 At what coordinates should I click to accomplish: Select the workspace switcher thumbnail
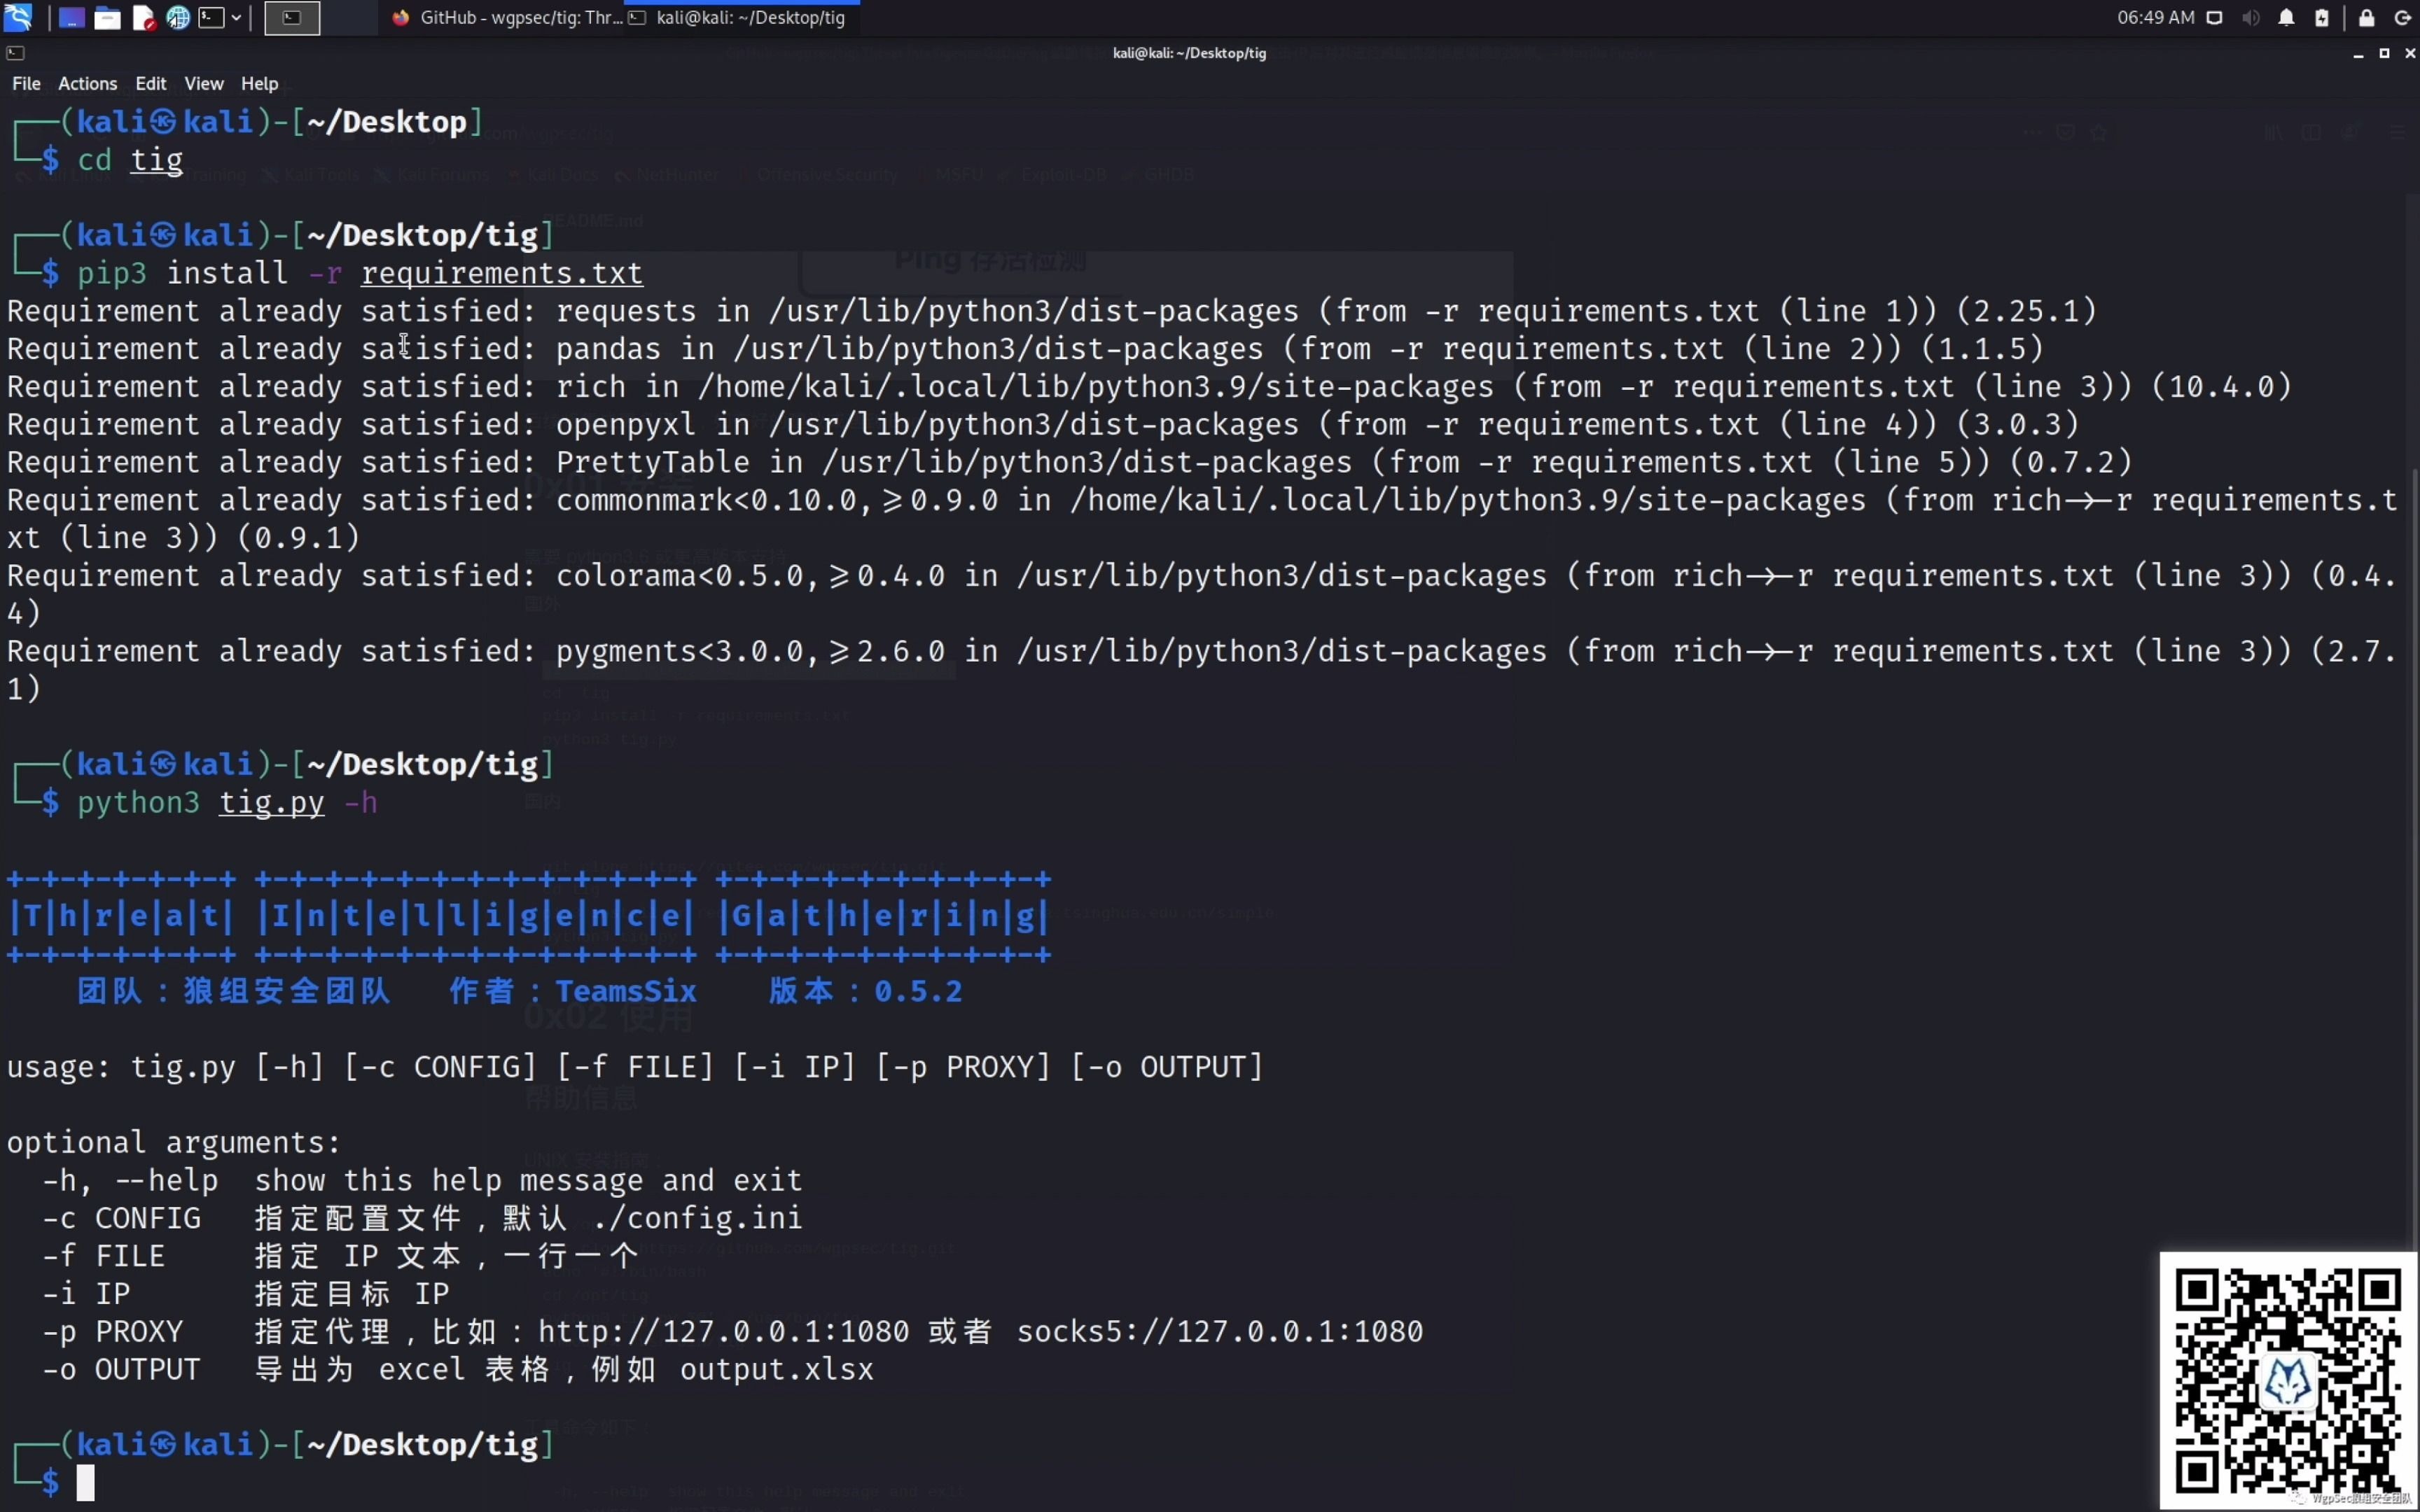point(292,18)
